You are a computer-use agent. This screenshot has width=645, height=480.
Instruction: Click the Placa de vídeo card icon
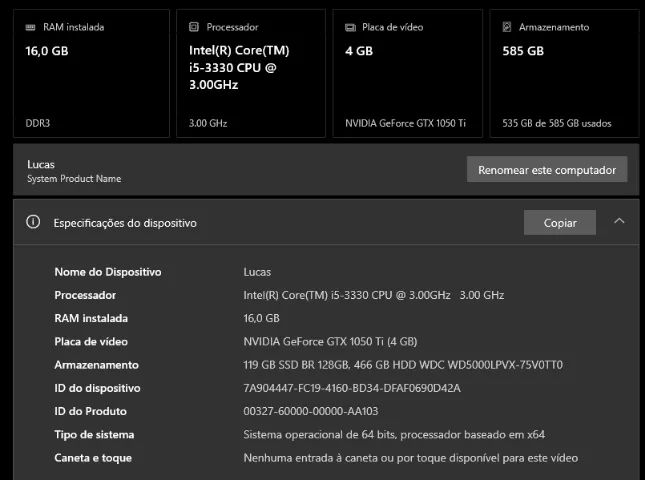point(350,28)
